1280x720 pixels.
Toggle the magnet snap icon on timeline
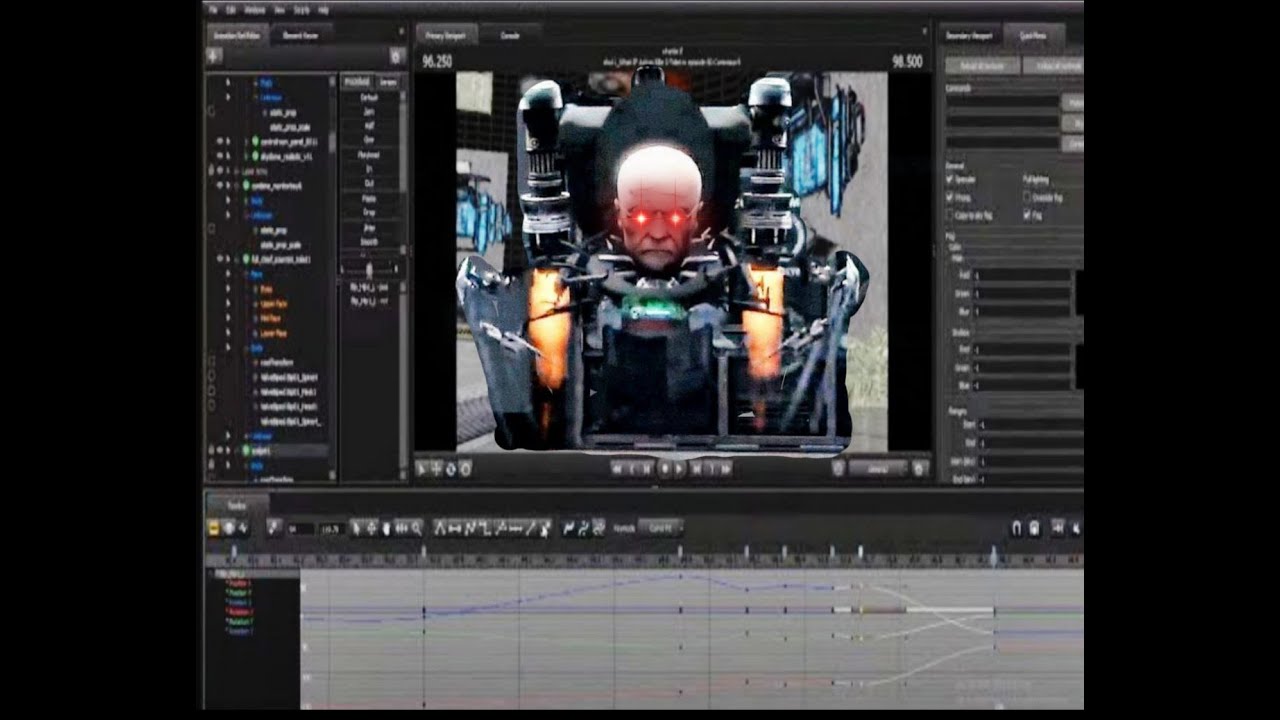click(x=1016, y=528)
